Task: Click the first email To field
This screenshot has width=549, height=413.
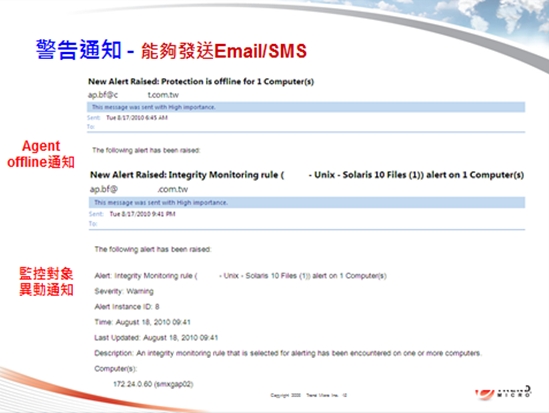Action: pyautogui.click(x=91, y=127)
